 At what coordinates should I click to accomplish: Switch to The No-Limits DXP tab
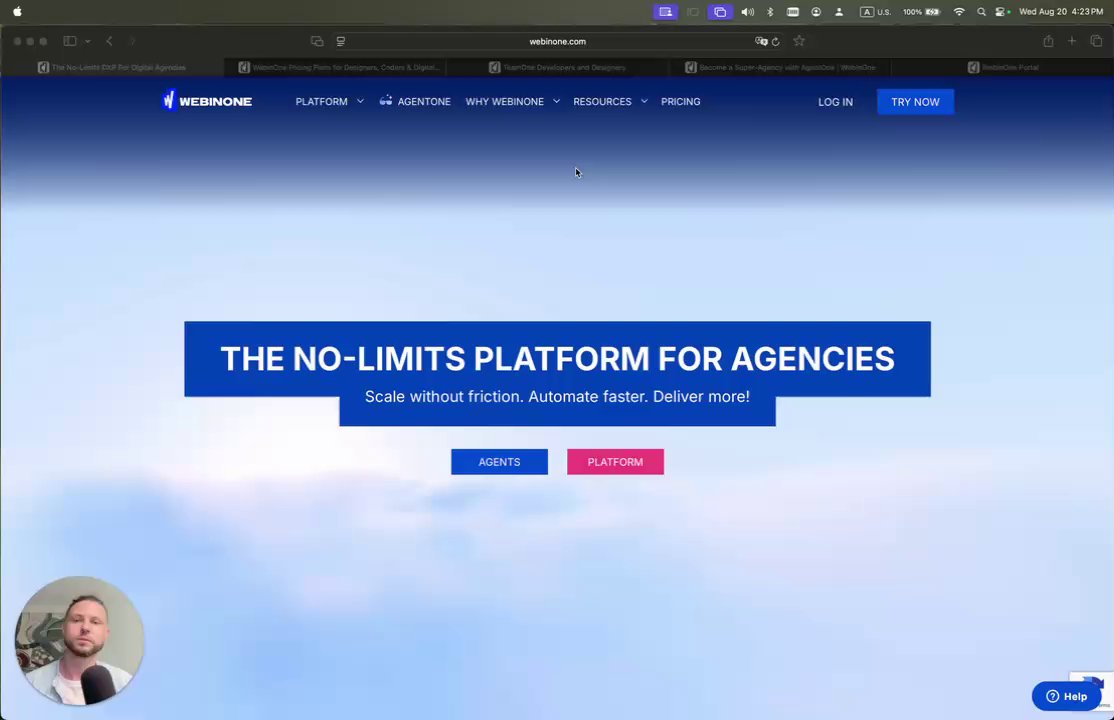(112, 68)
